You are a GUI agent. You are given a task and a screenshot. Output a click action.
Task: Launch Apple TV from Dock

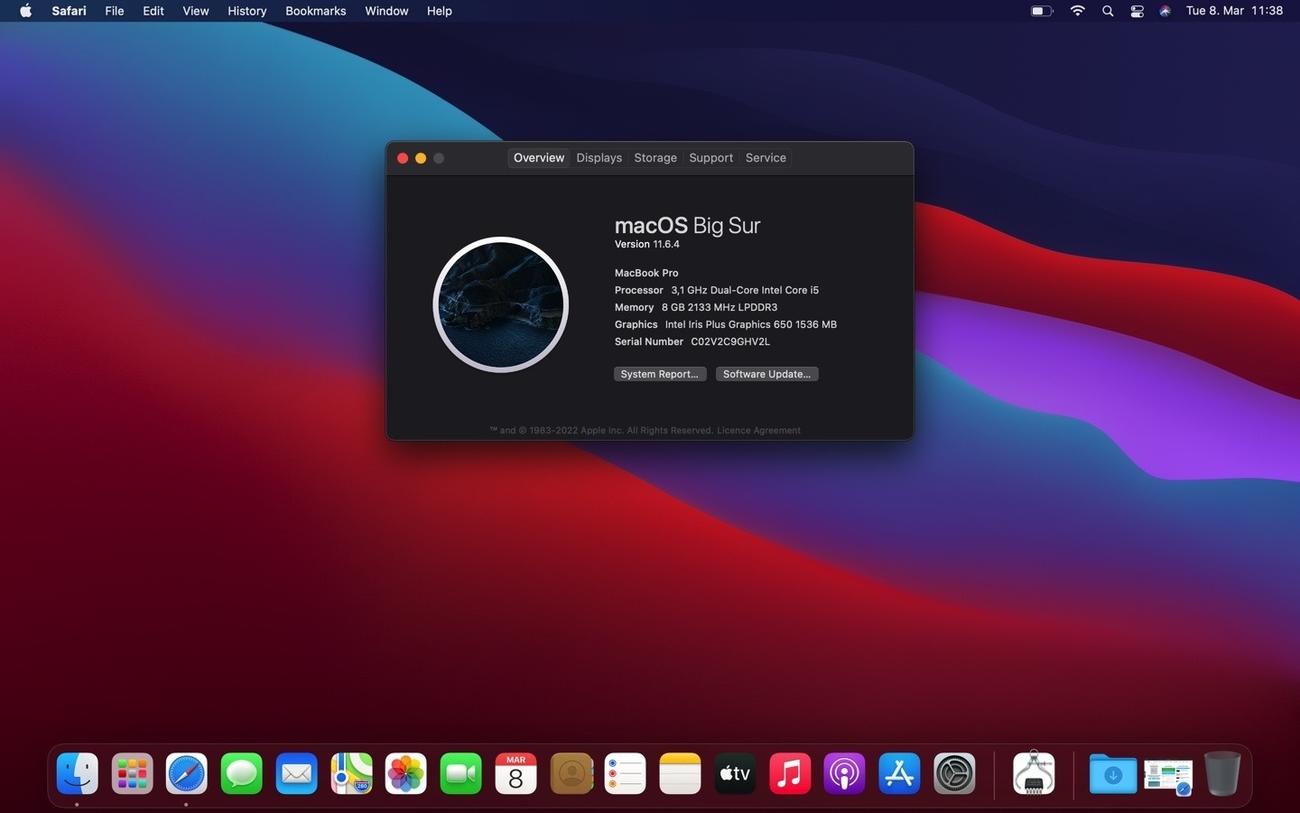point(735,774)
